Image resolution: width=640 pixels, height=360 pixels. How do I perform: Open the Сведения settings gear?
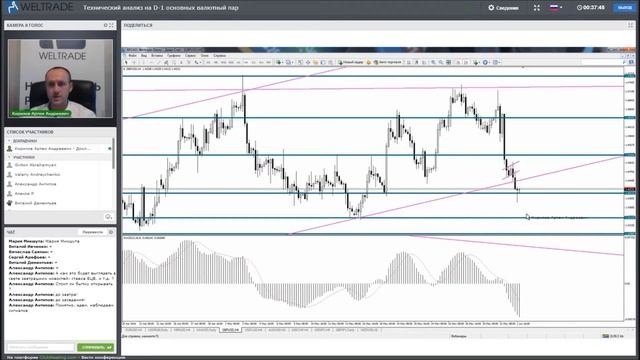(x=491, y=7)
